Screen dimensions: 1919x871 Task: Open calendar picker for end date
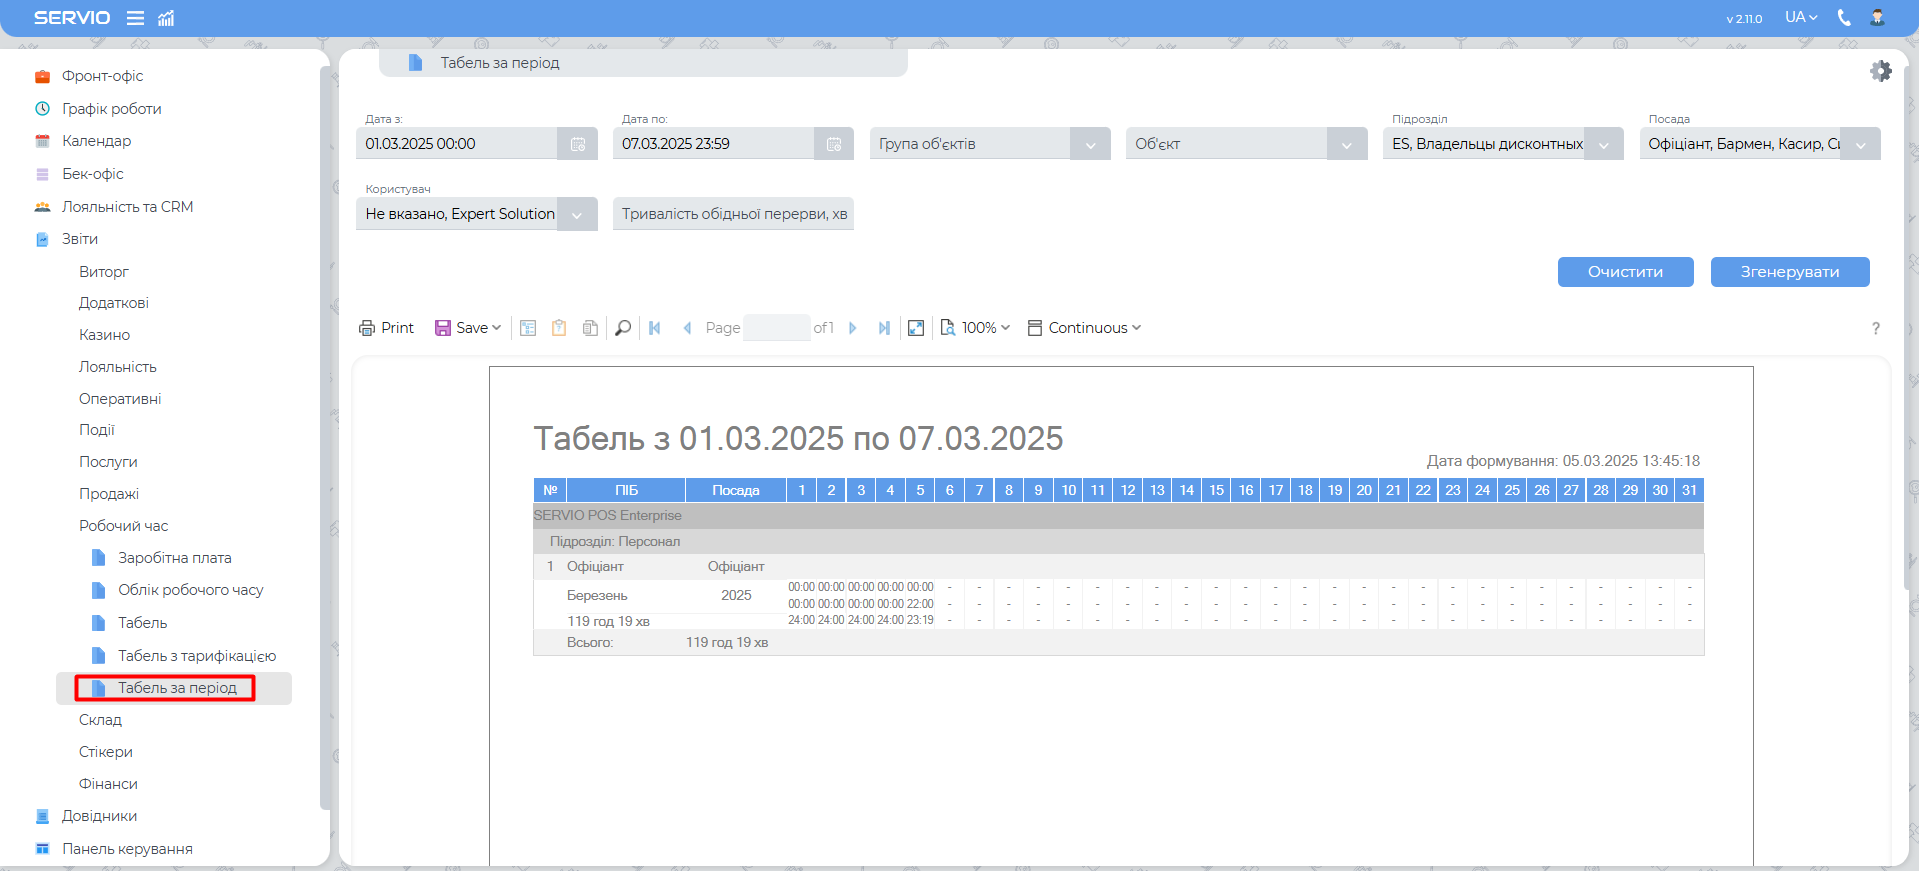[834, 144]
